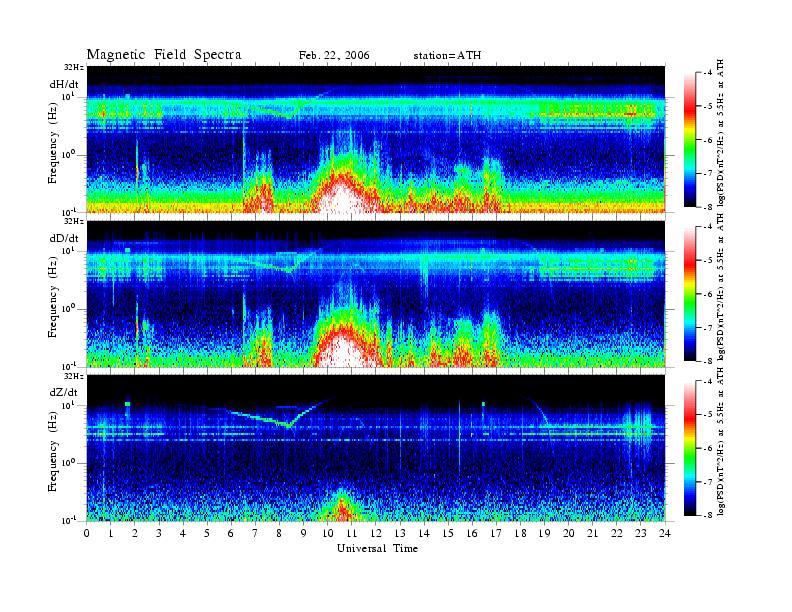Click hour tick label "24" on time axis
This screenshot has height=612, width=792.
(x=665, y=533)
